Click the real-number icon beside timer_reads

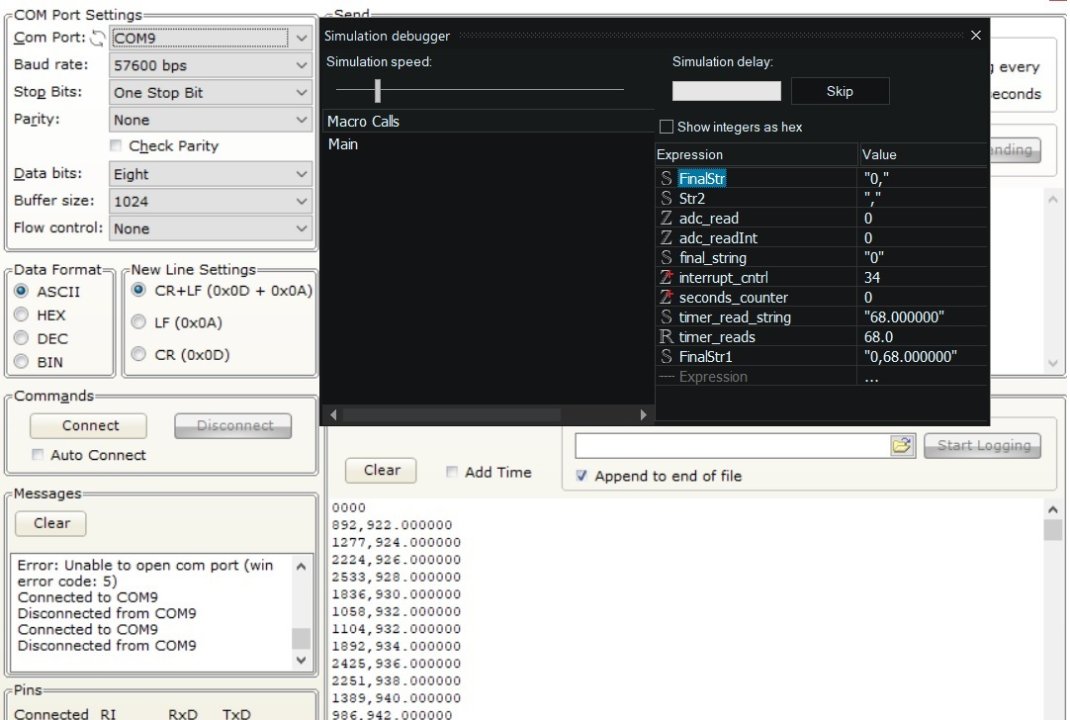tap(666, 336)
